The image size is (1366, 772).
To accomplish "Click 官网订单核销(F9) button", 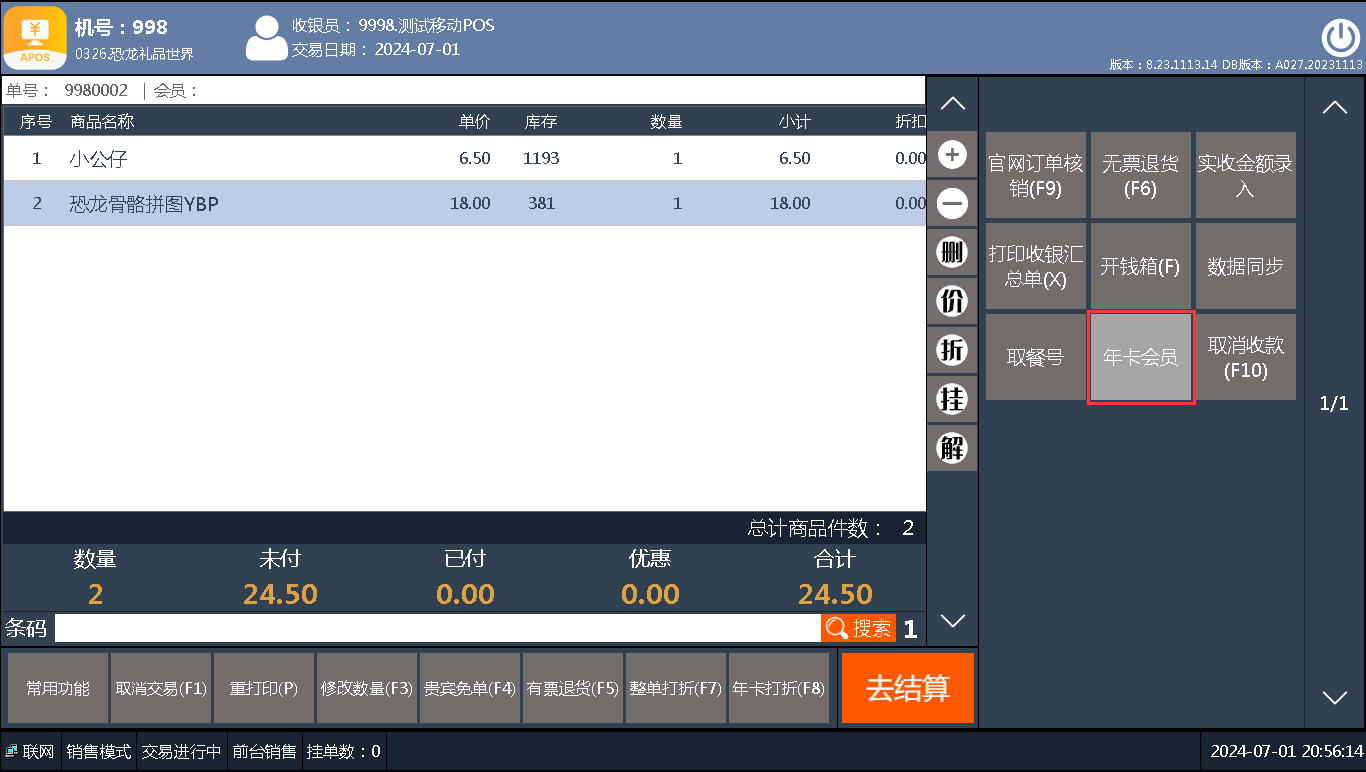I will pyautogui.click(x=1036, y=175).
